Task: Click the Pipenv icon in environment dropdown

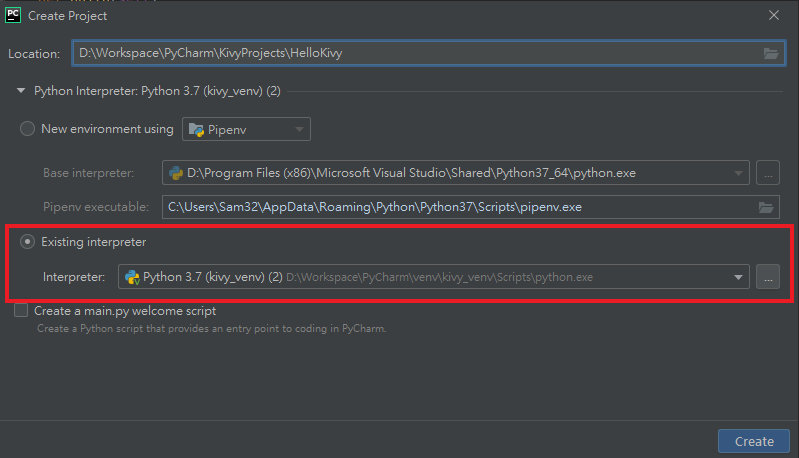Action: coord(196,130)
